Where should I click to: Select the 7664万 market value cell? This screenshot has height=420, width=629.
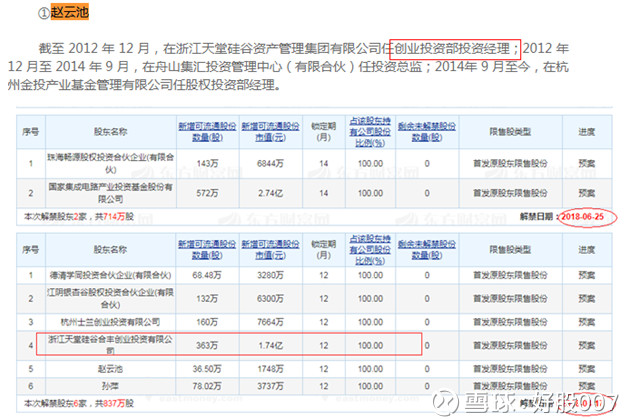[270, 322]
